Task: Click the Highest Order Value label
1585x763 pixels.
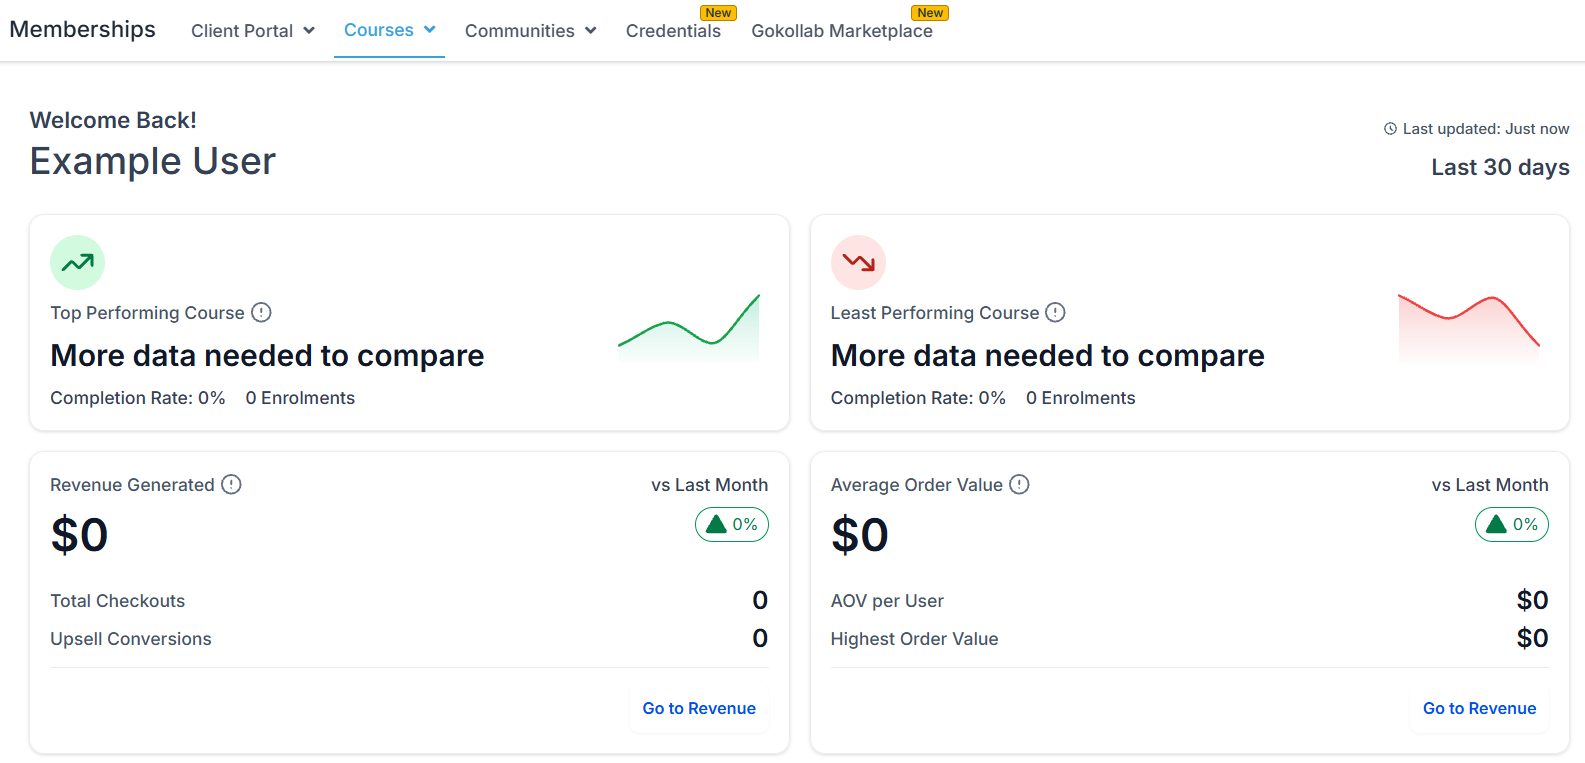Action: click(x=914, y=639)
